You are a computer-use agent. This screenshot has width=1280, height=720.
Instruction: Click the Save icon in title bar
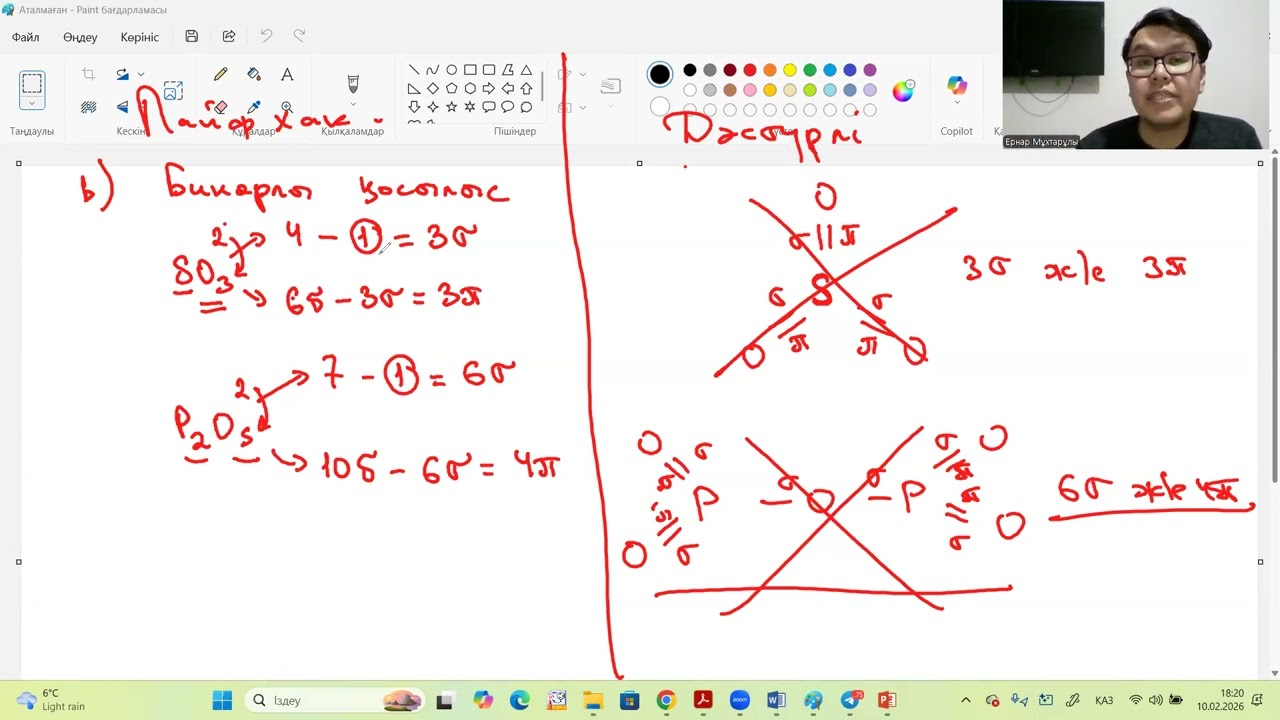pyautogui.click(x=191, y=36)
